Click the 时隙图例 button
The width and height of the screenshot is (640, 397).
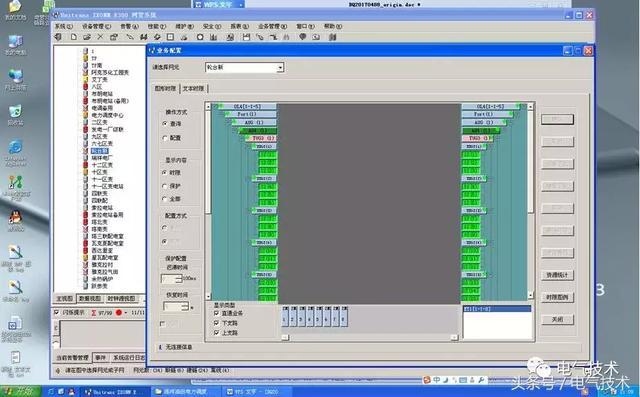coord(557,297)
